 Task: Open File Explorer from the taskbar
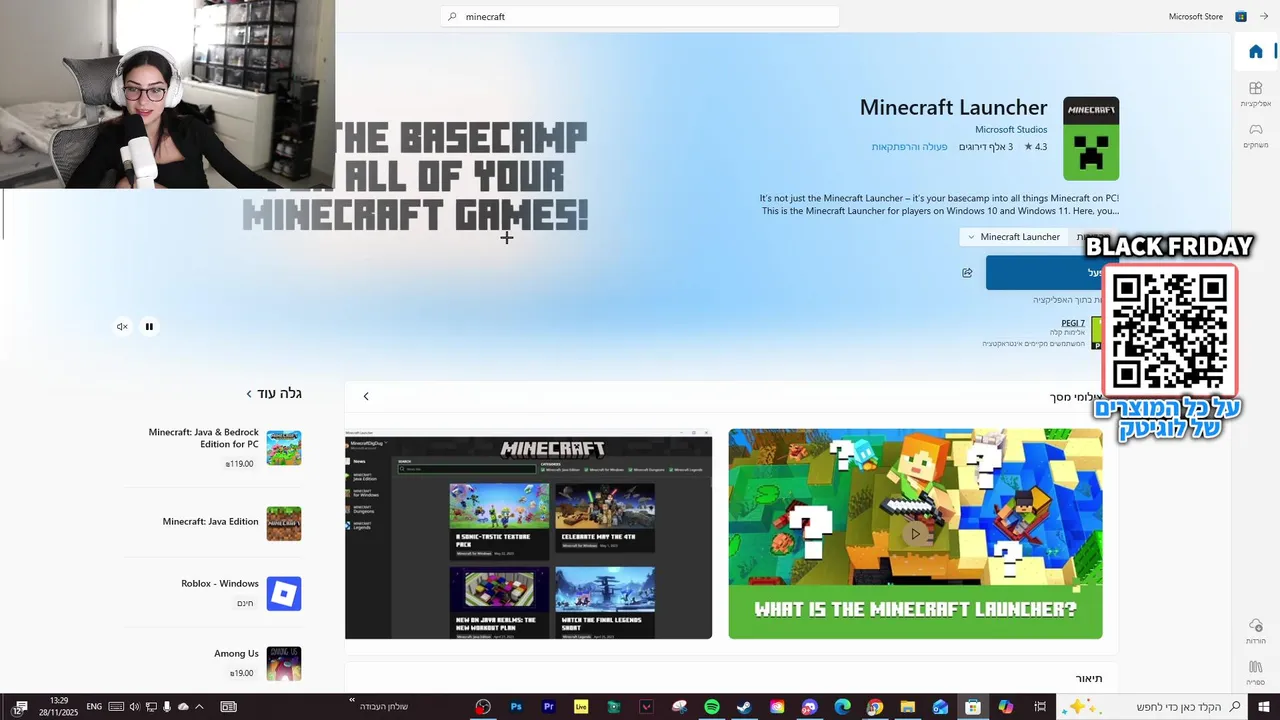point(908,707)
